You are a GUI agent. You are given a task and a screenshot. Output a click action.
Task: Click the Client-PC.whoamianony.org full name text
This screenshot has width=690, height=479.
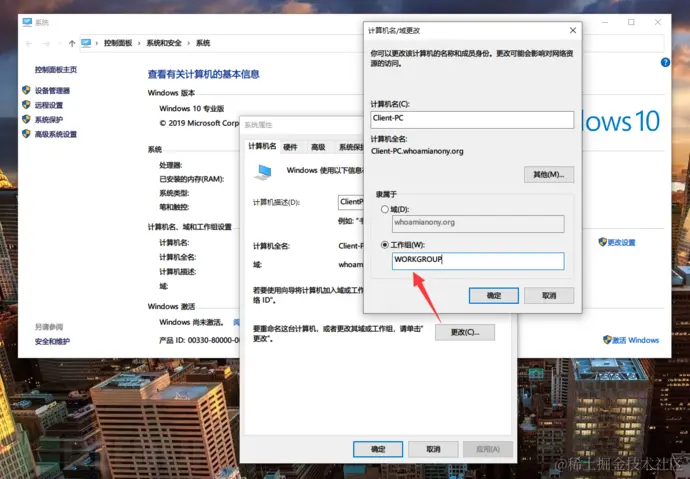click(x=417, y=151)
